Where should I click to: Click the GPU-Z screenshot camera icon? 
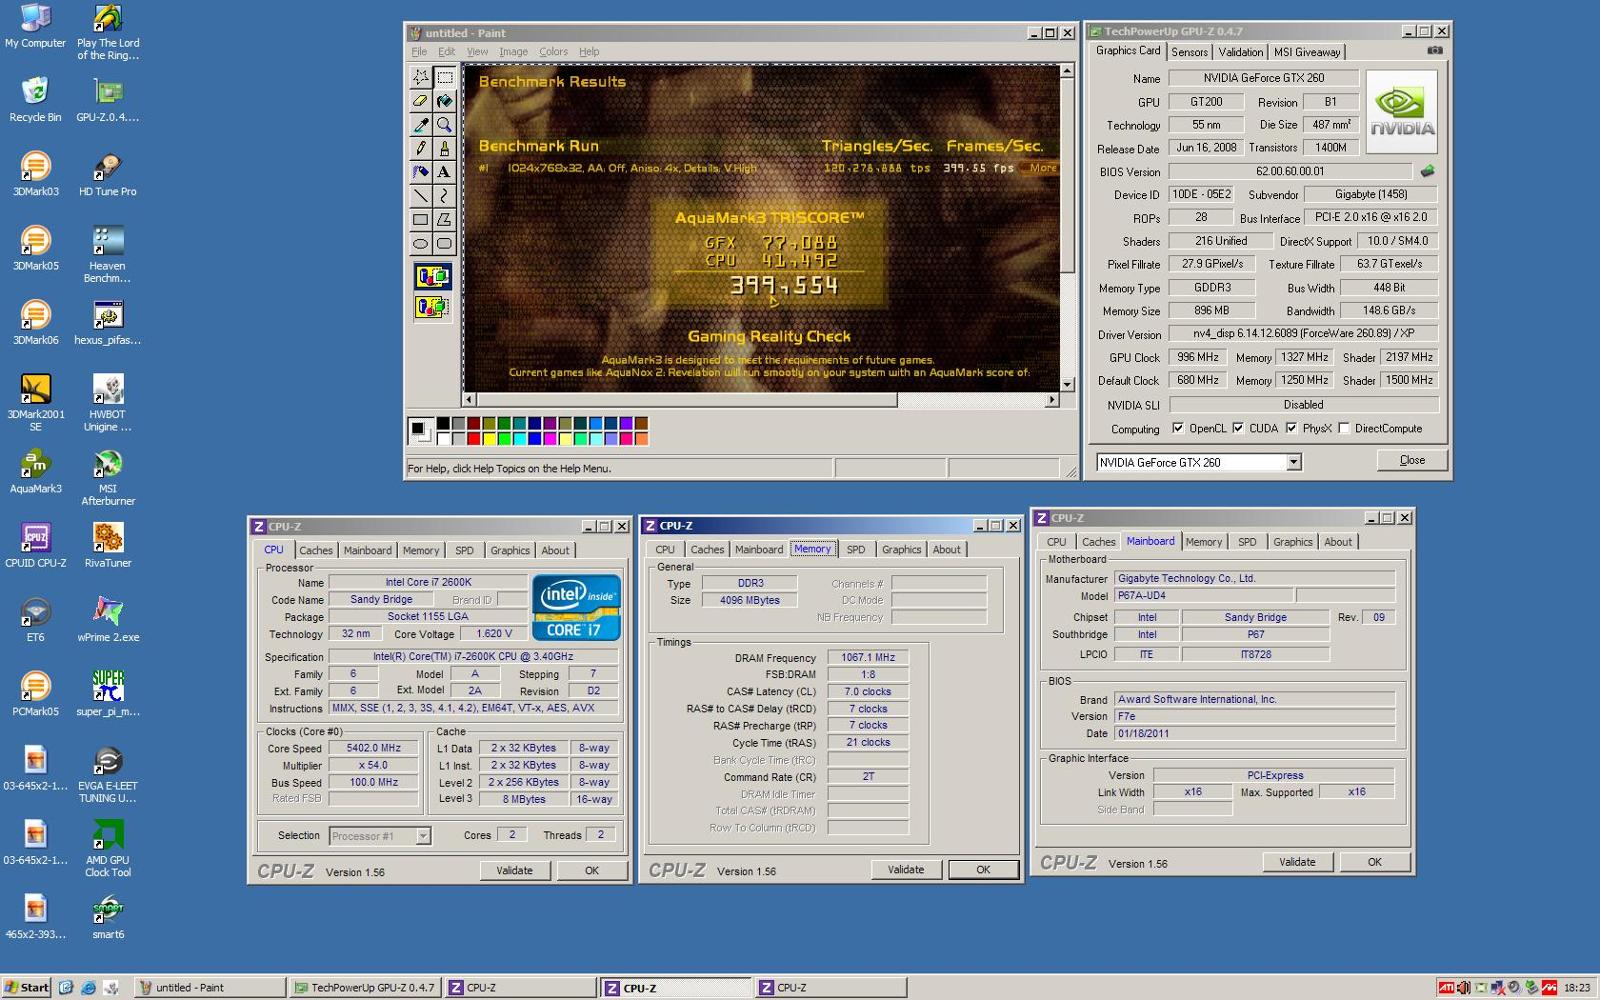[x=1434, y=50]
